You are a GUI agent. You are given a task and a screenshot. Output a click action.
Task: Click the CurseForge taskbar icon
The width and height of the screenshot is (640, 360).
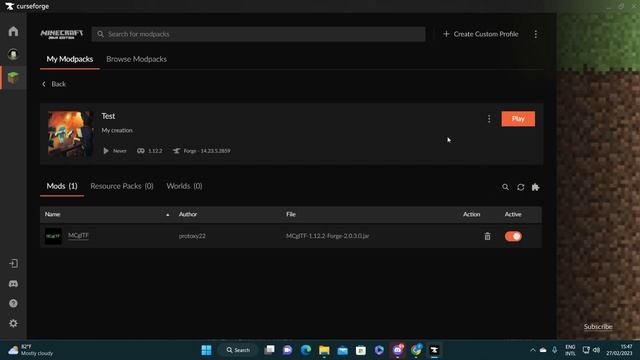coord(434,350)
